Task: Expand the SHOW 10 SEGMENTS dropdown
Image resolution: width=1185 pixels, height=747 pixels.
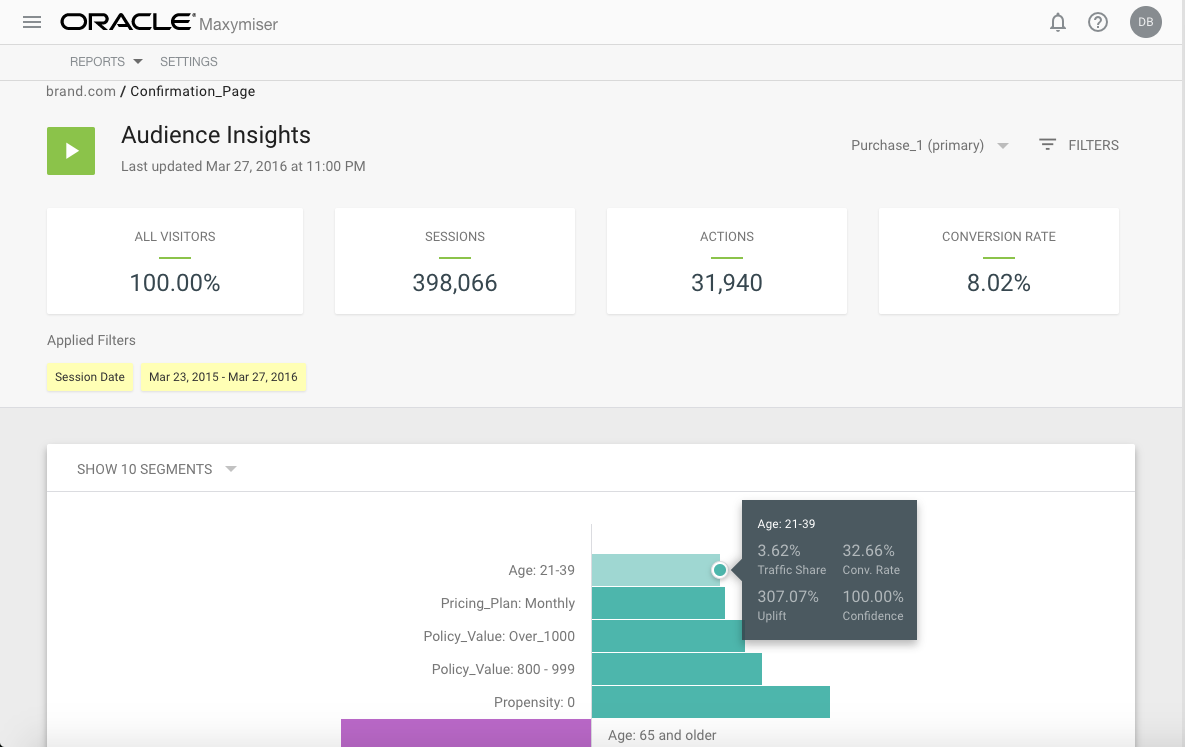Action: pyautogui.click(x=156, y=469)
